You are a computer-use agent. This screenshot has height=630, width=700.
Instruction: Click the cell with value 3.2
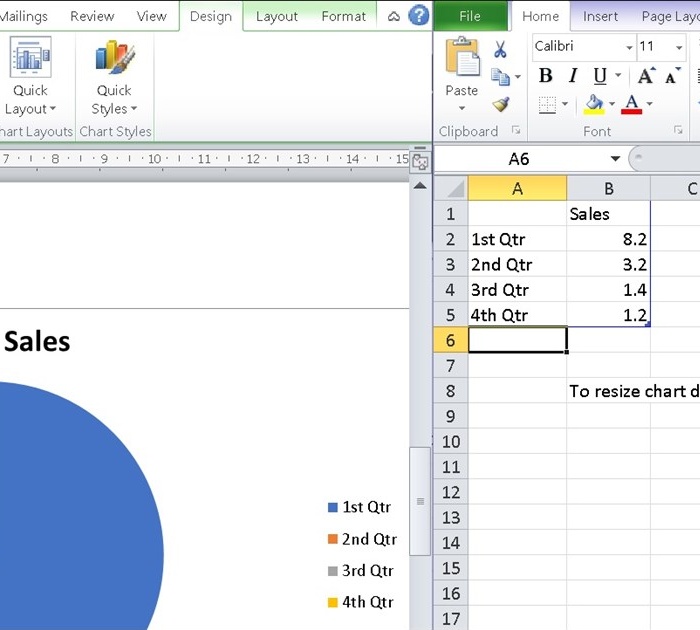(608, 264)
